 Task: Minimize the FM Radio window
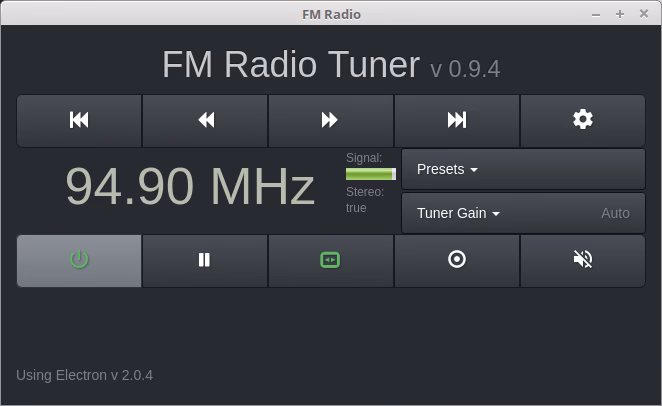(x=596, y=14)
